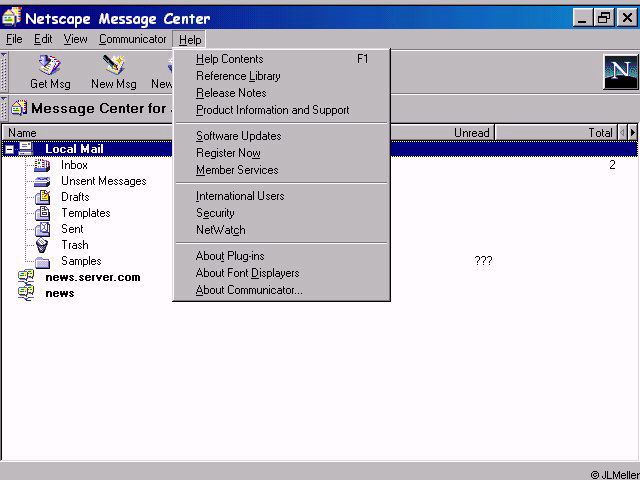Click the Message Center location bar icon
The width and height of the screenshot is (640, 480).
pos(19,108)
